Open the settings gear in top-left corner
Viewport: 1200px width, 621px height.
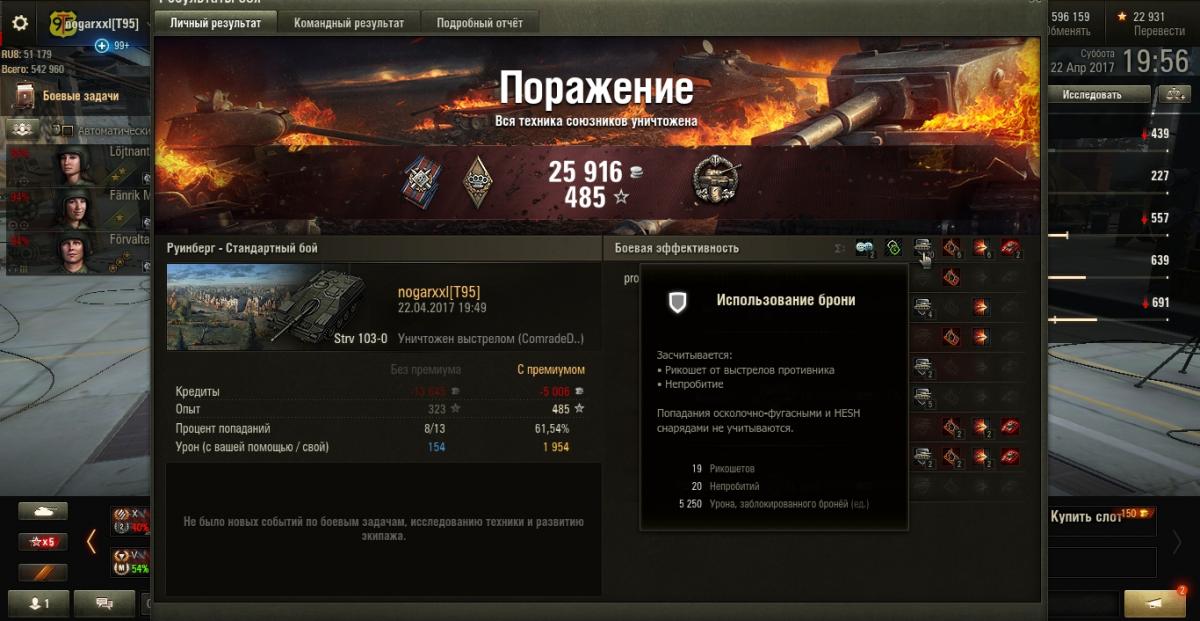coord(20,21)
